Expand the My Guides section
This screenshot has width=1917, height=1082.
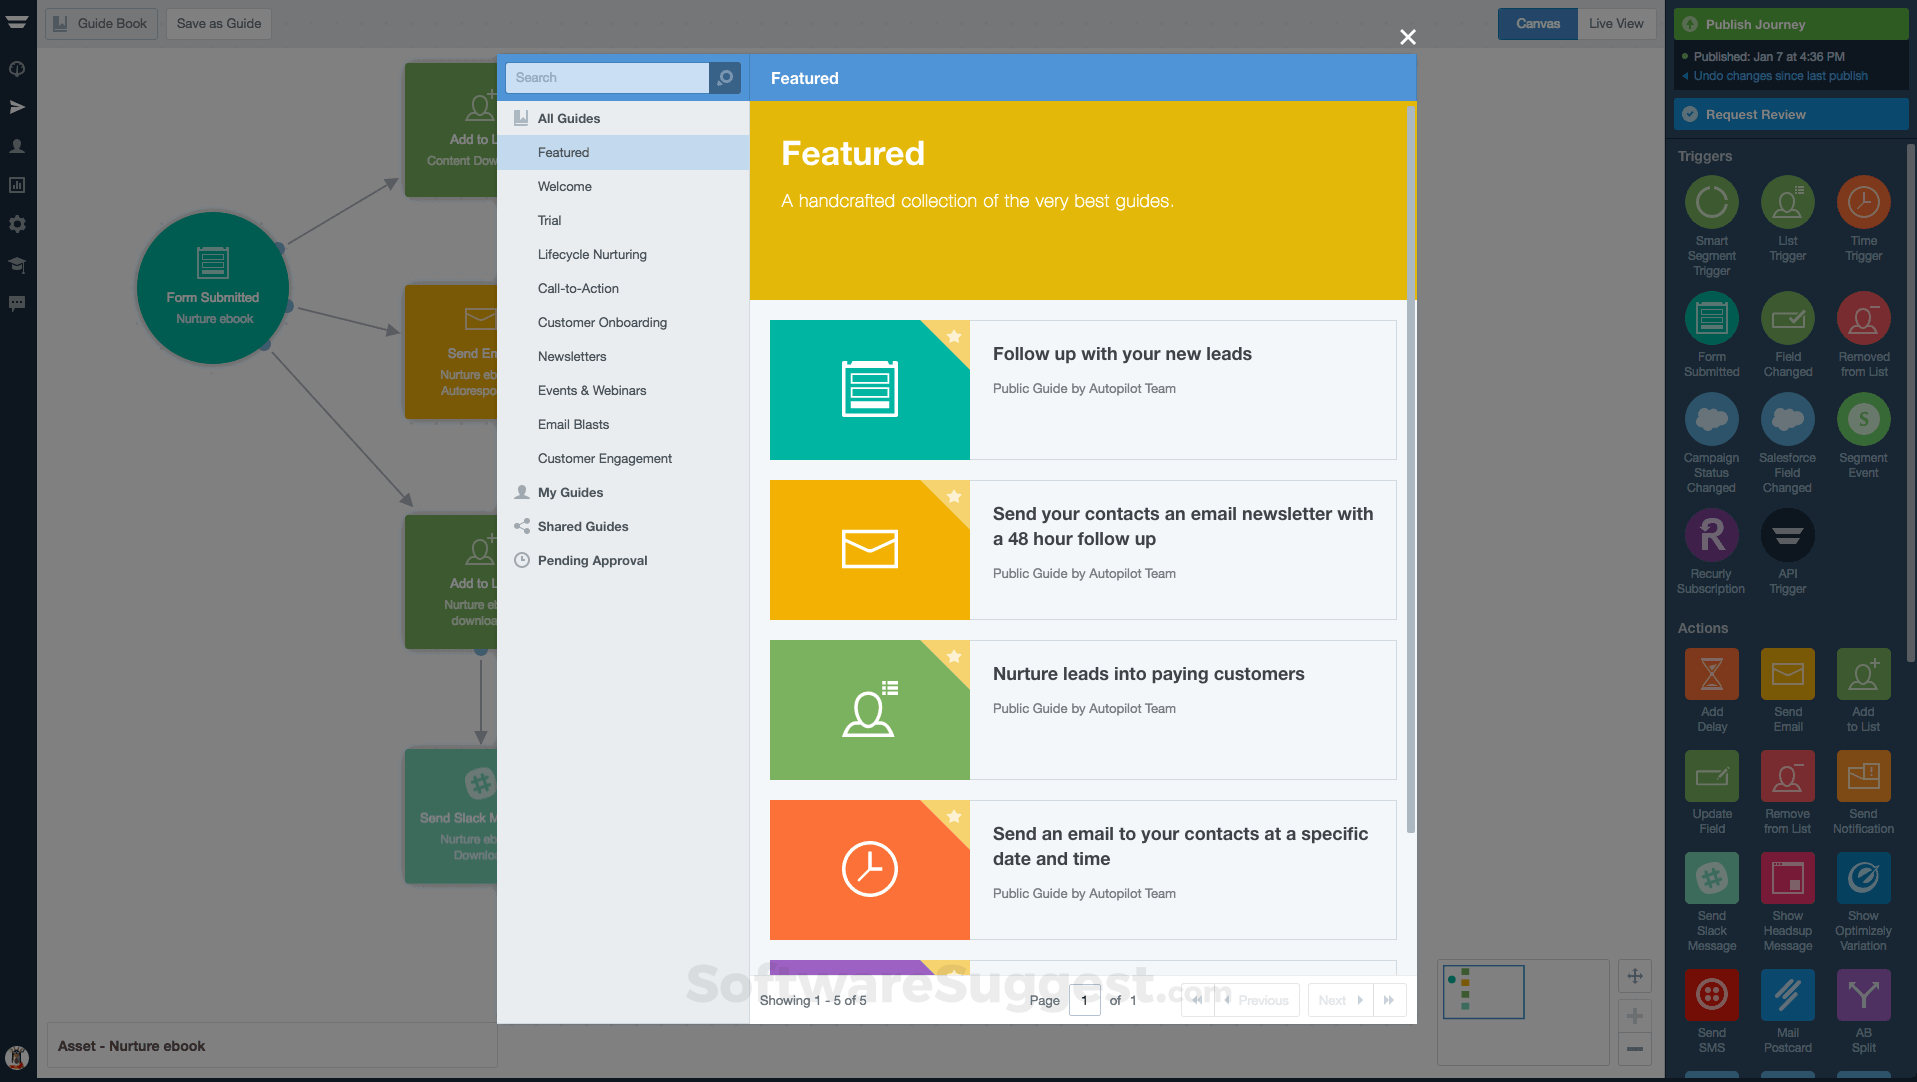click(x=569, y=492)
